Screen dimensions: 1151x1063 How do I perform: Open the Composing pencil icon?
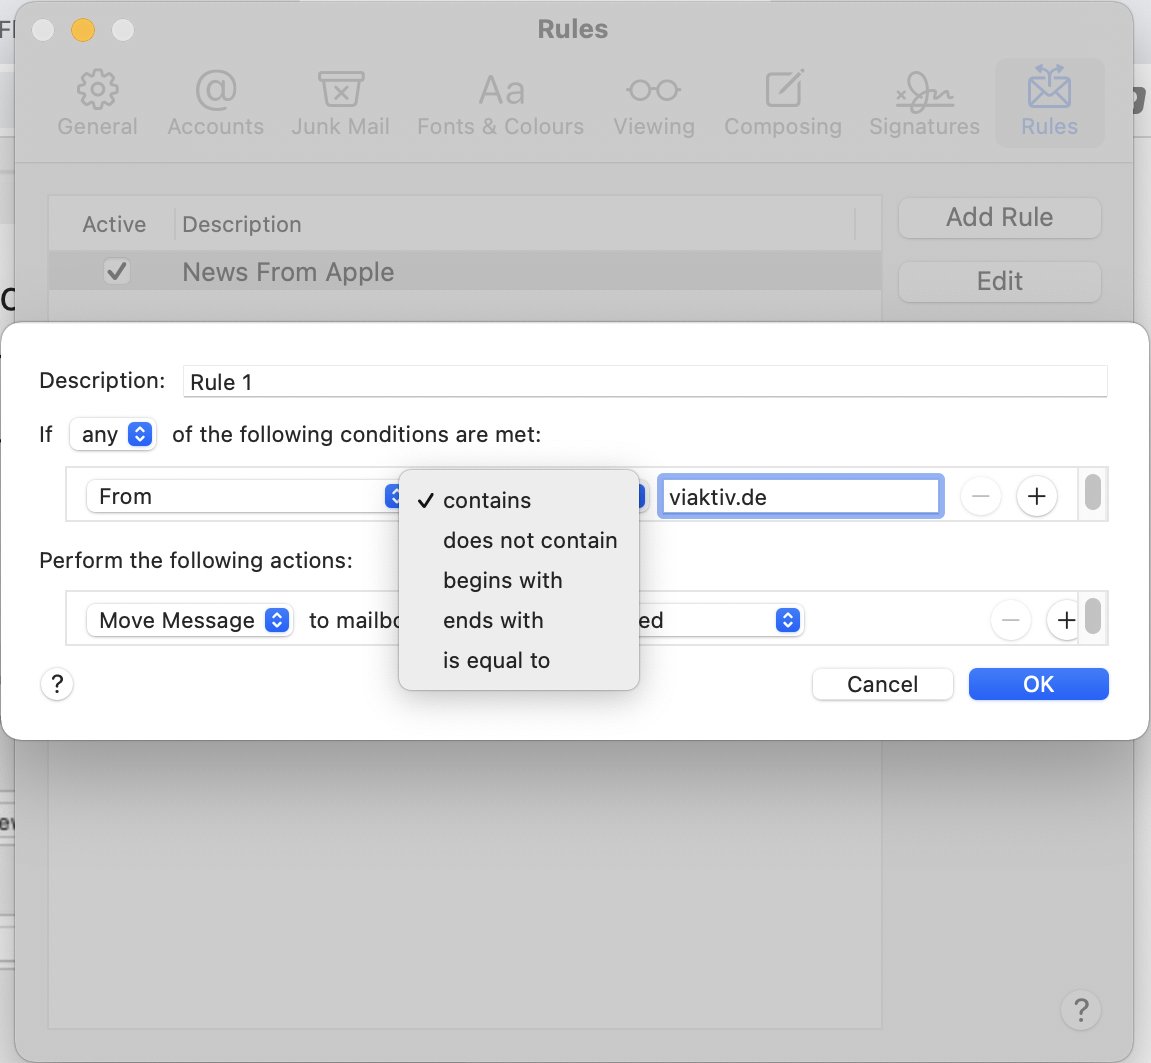[782, 91]
